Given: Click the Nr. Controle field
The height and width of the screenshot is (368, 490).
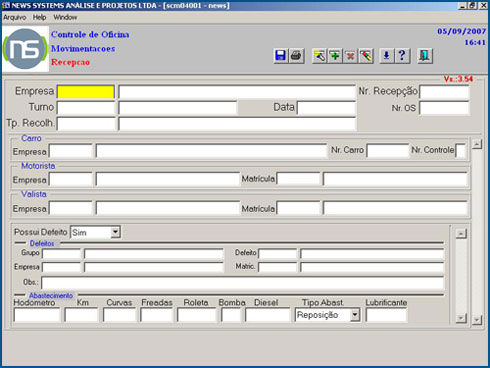Looking at the screenshot, I should (x=460, y=151).
